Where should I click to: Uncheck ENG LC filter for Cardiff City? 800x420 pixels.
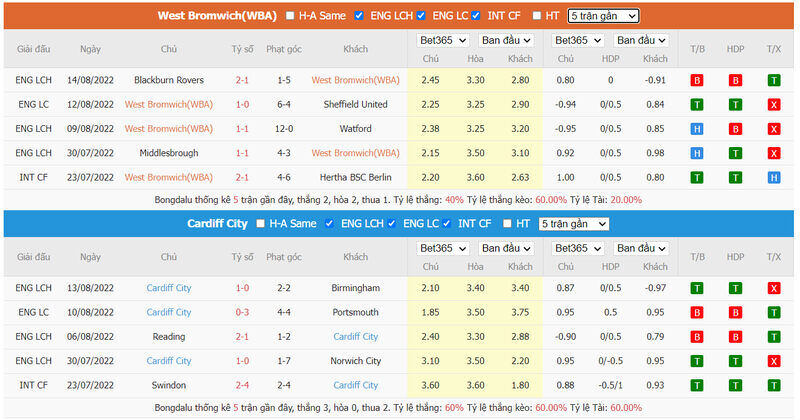click(x=391, y=224)
